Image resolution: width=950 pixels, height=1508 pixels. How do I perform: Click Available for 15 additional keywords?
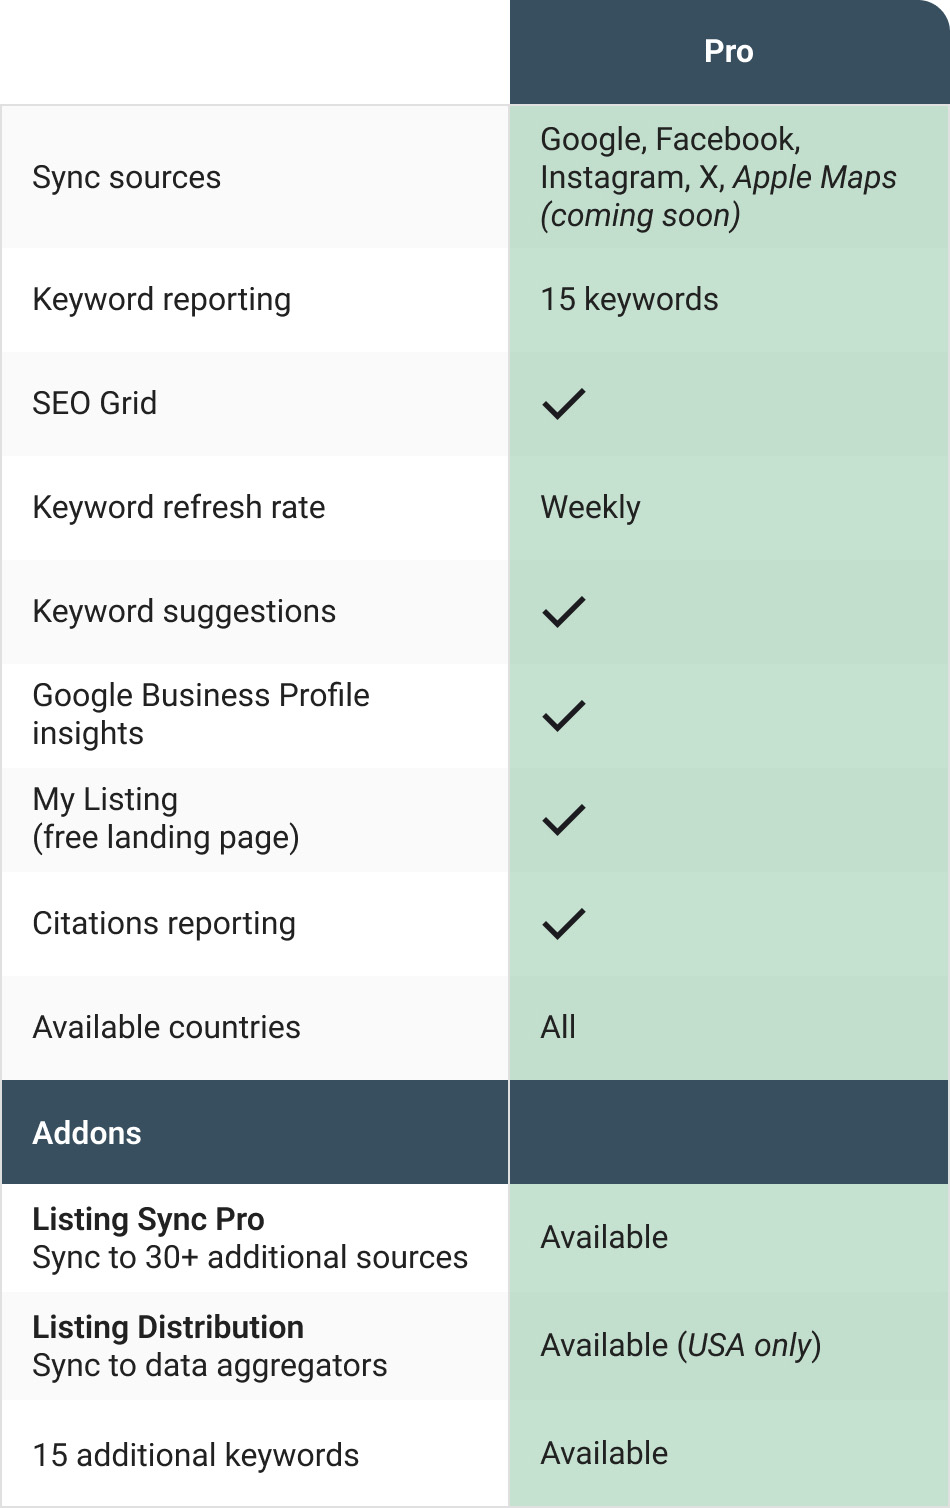click(604, 1454)
